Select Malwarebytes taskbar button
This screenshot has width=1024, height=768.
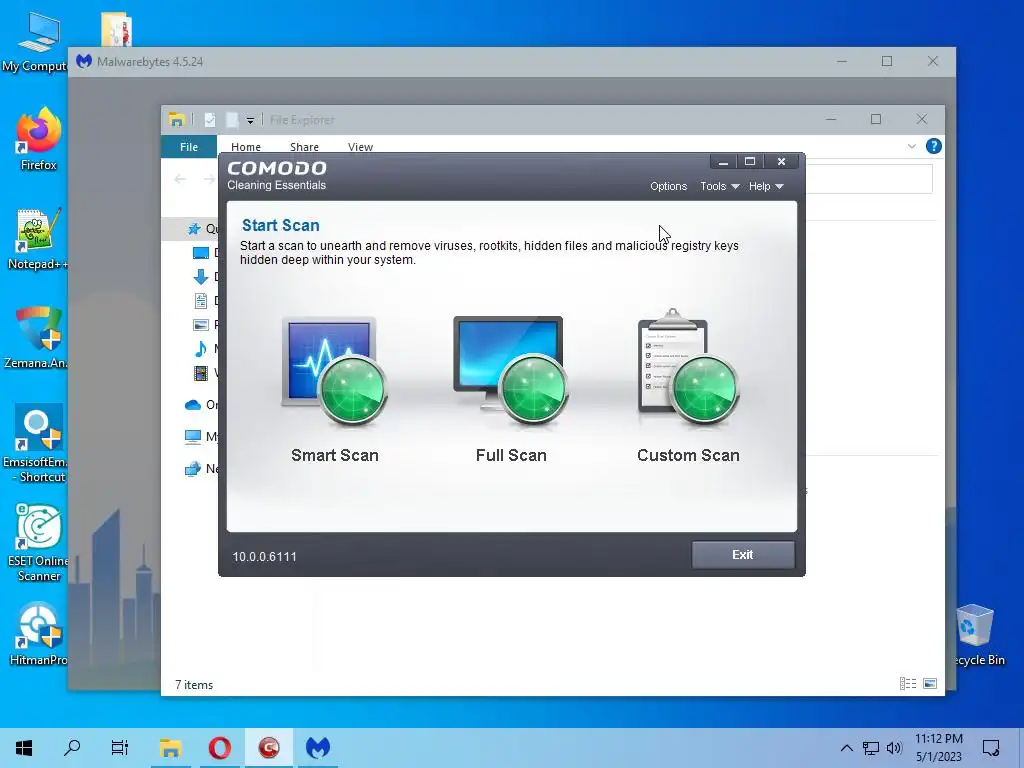tap(318, 748)
